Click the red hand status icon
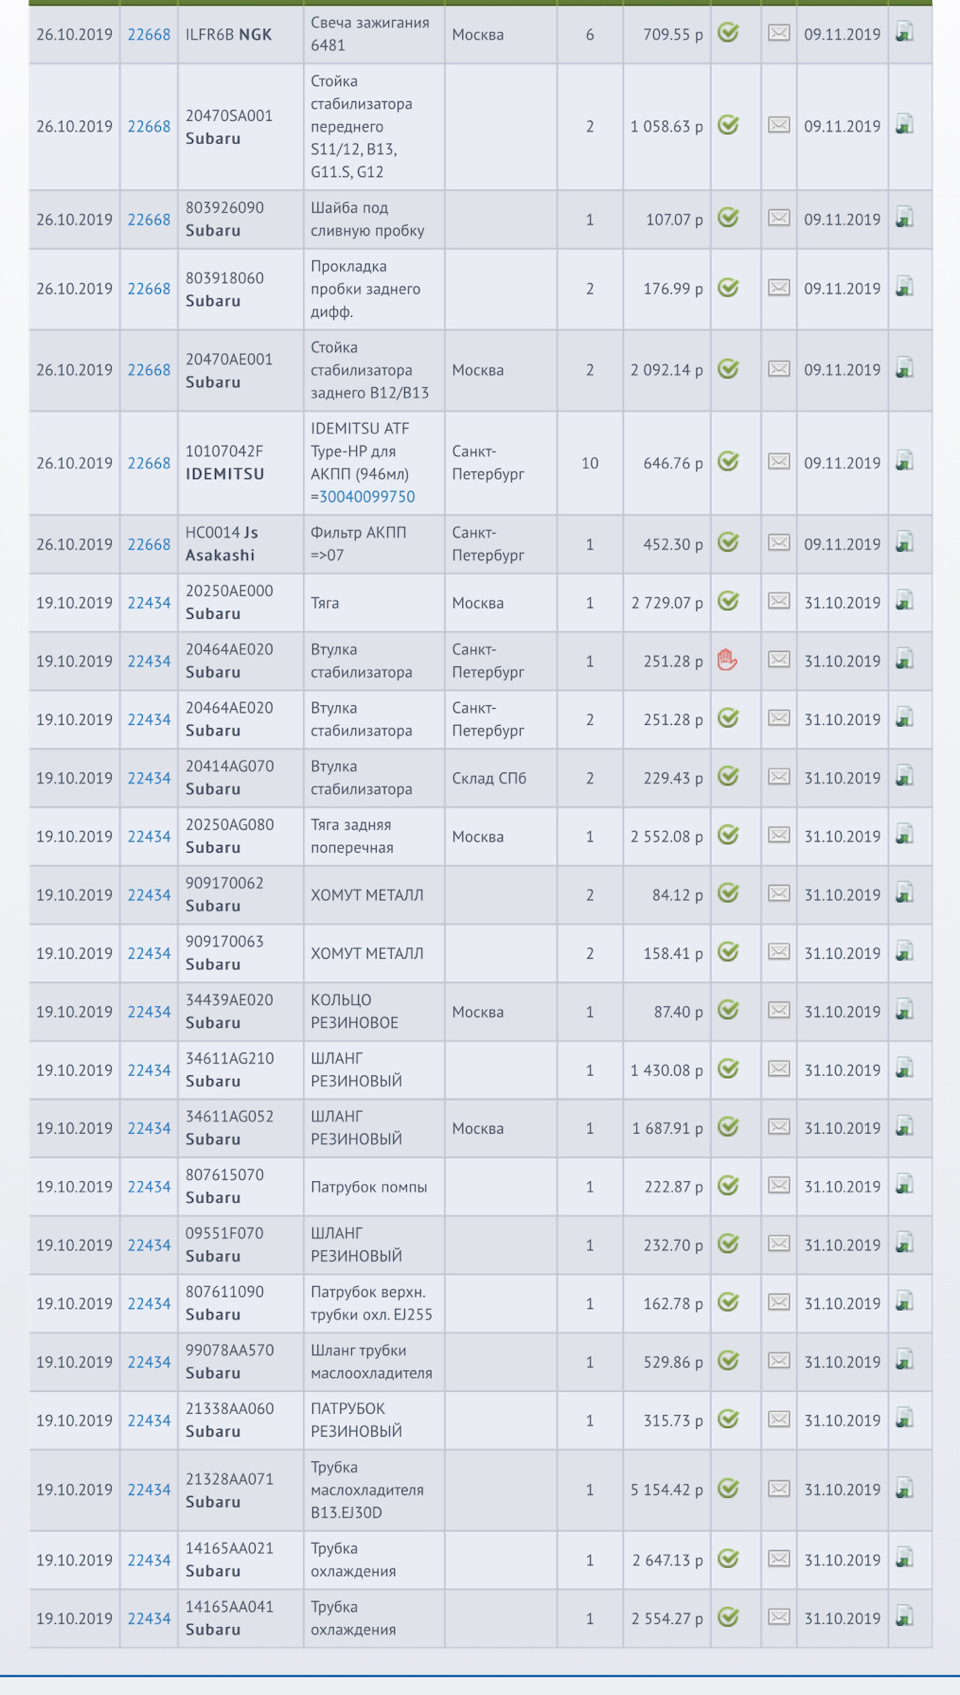 (728, 660)
